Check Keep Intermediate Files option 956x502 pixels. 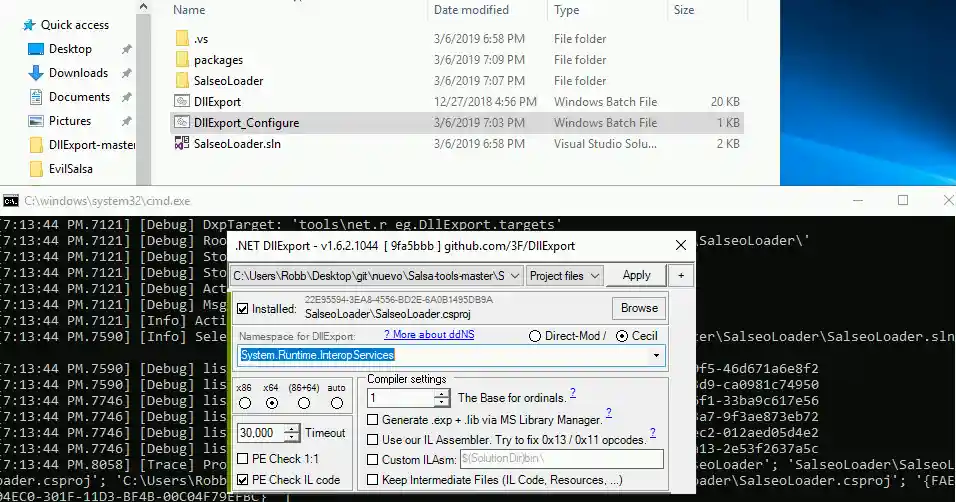click(x=373, y=480)
